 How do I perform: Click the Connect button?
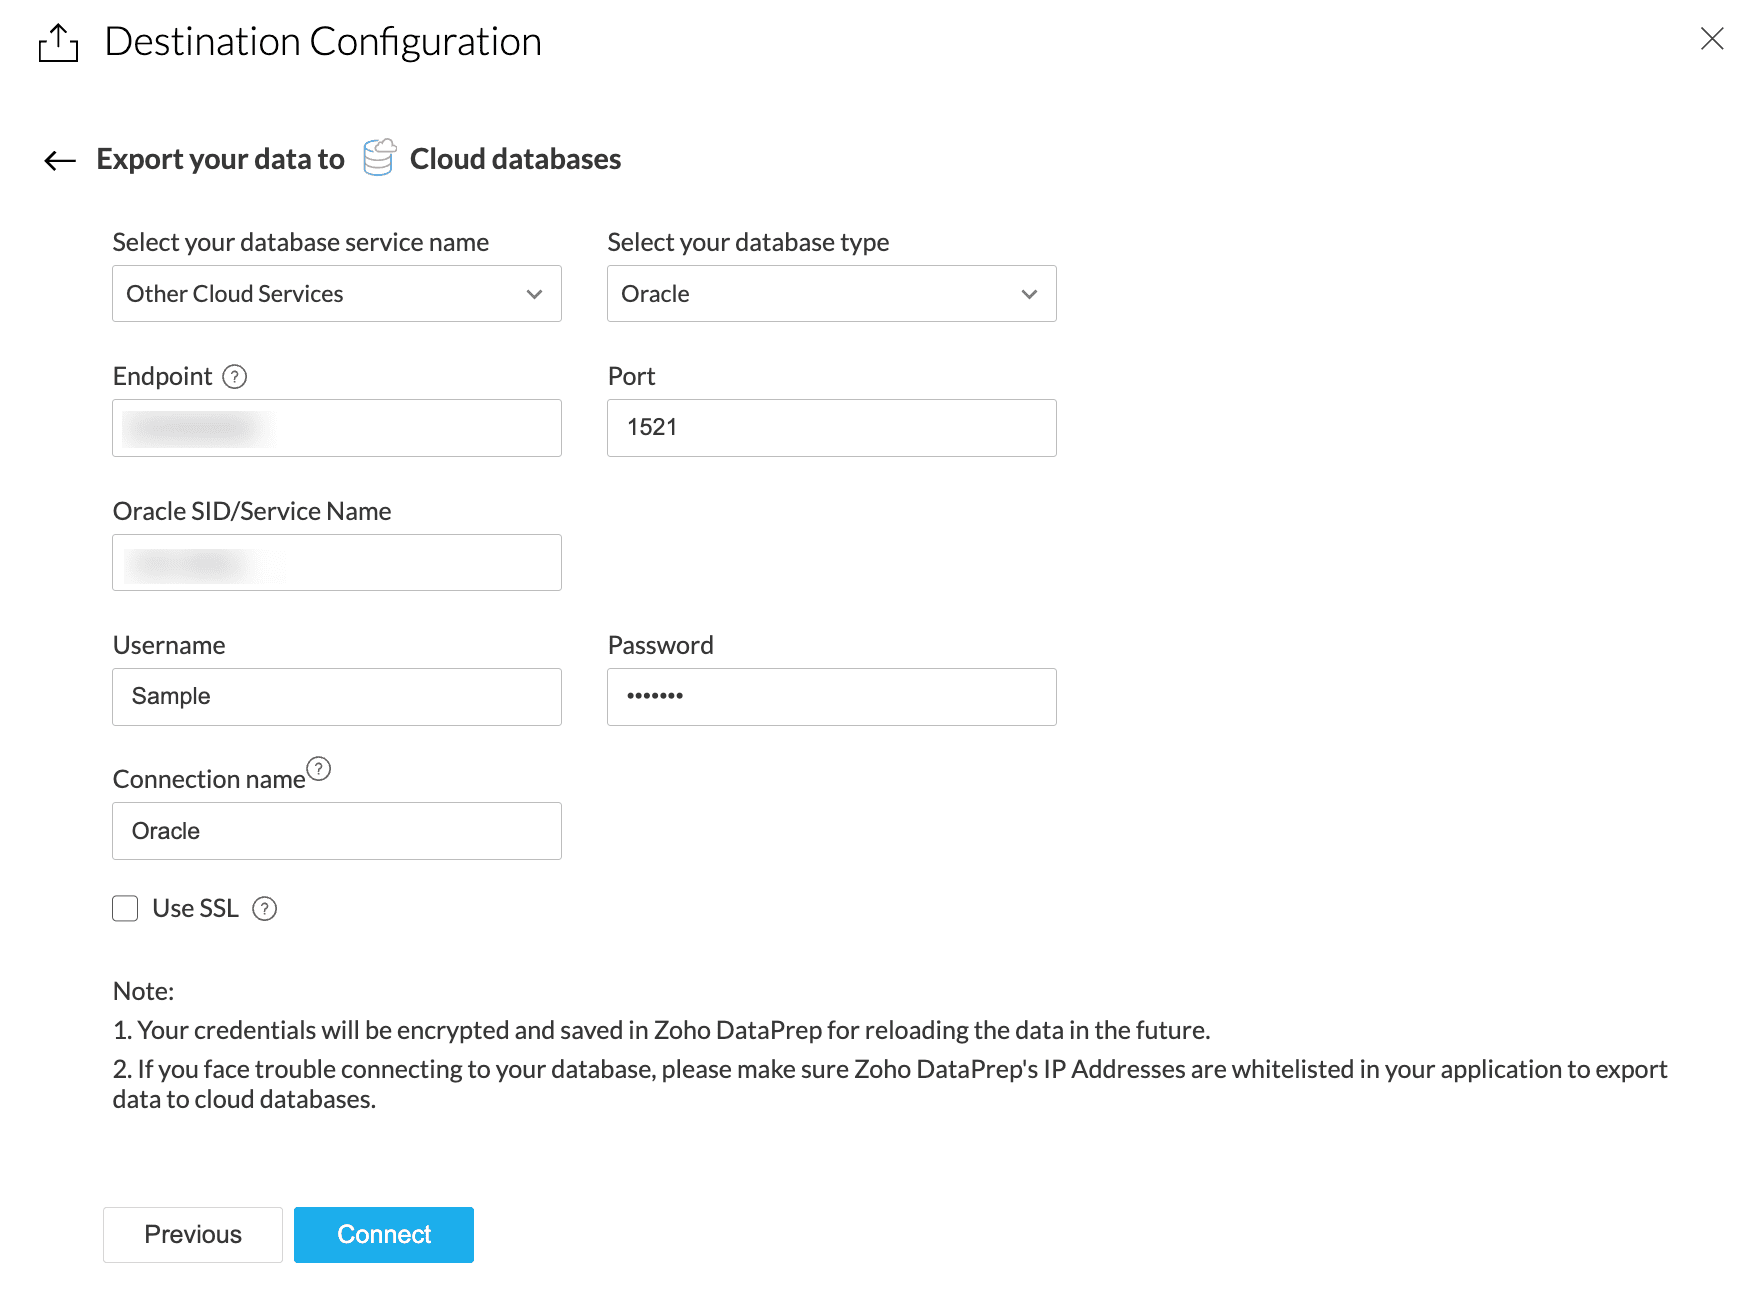[x=383, y=1235]
